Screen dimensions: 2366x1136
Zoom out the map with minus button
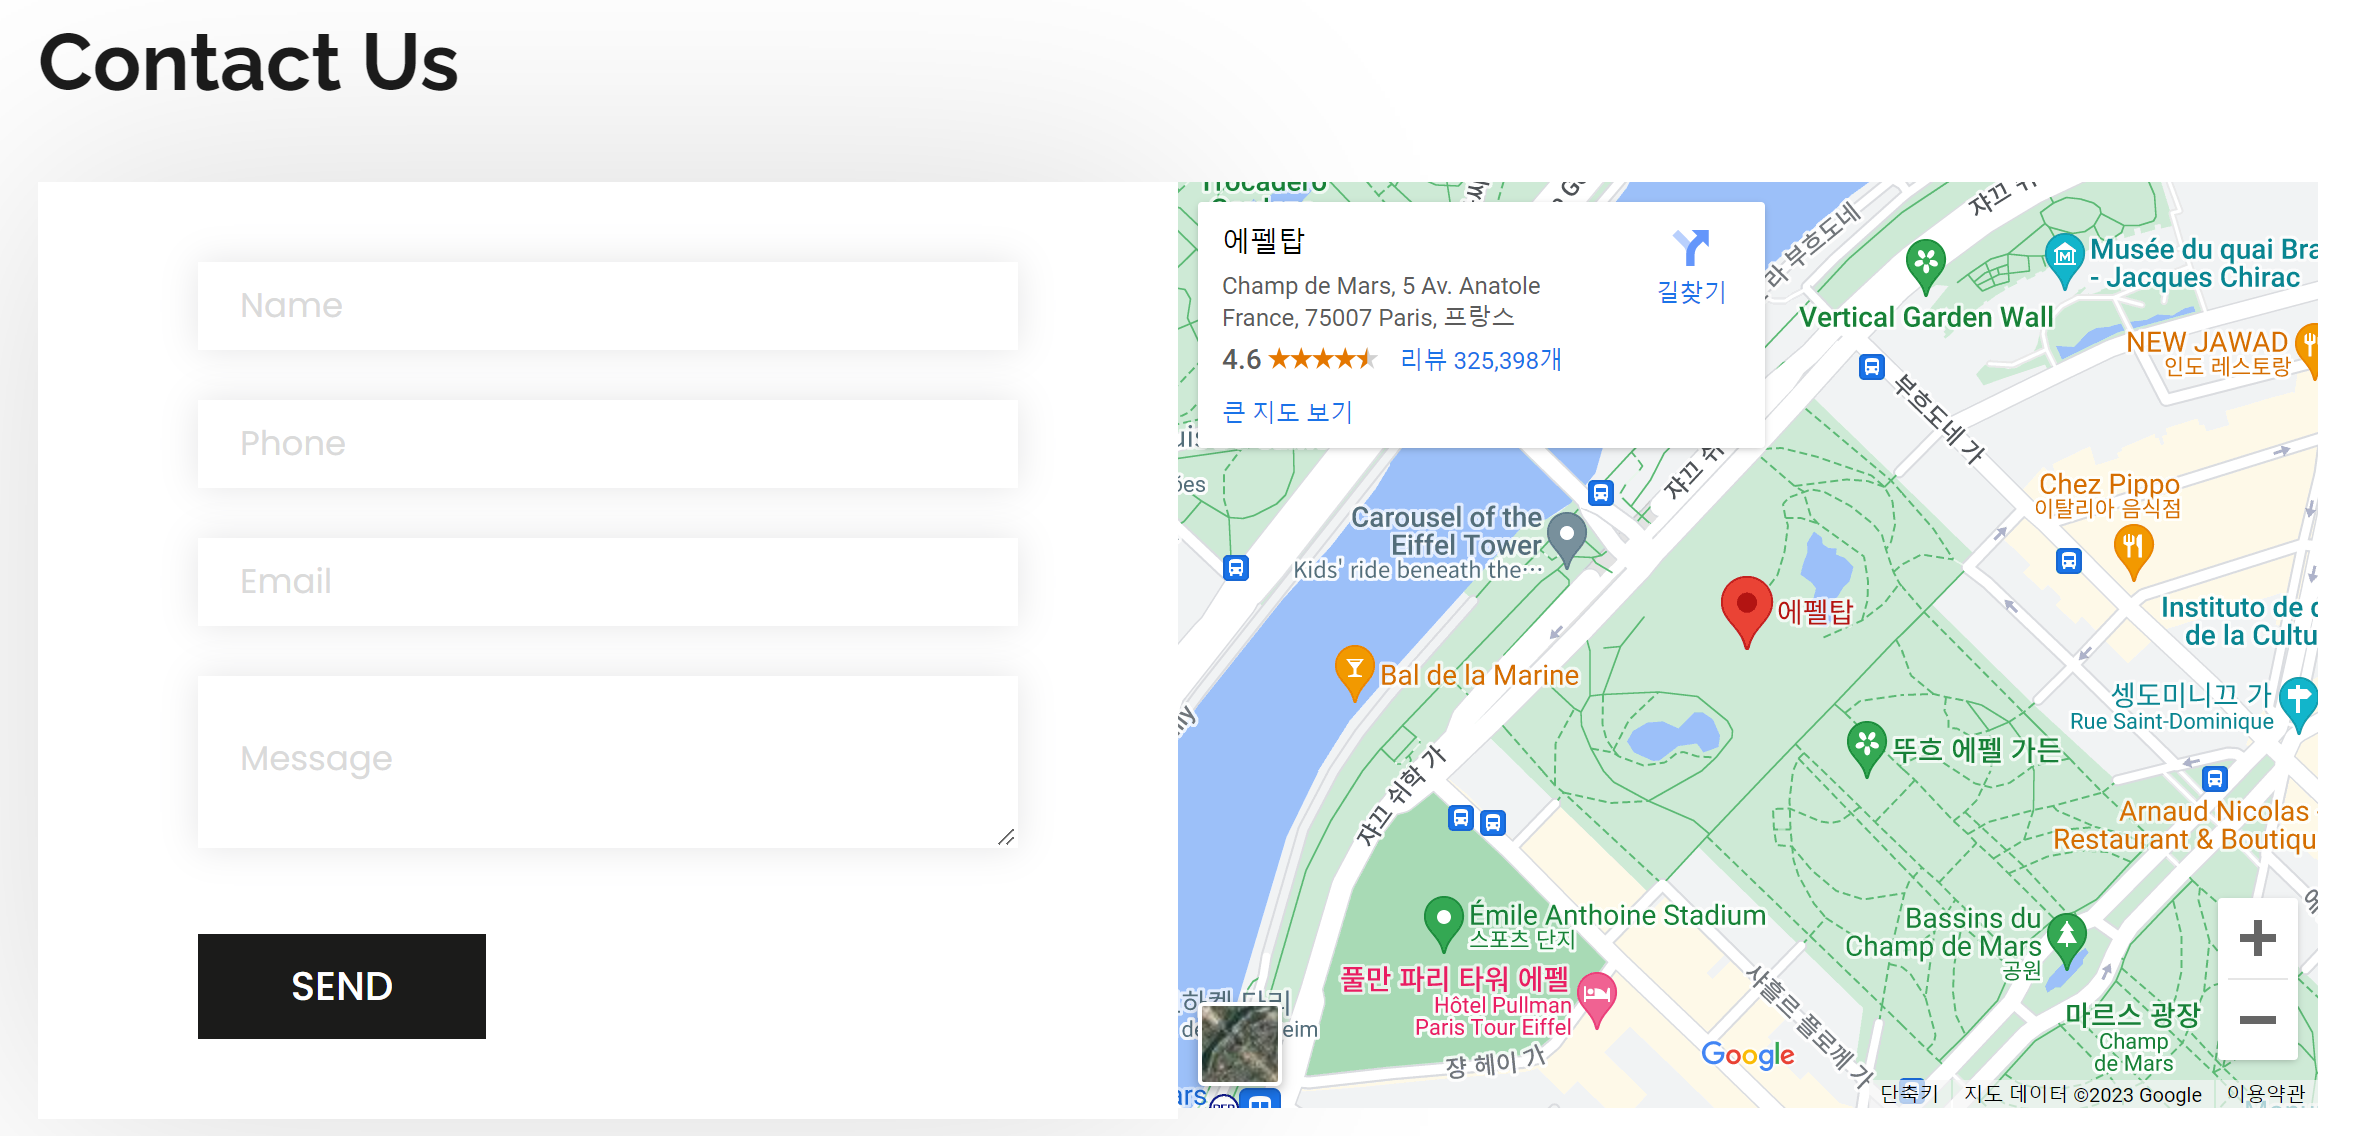[2257, 1020]
